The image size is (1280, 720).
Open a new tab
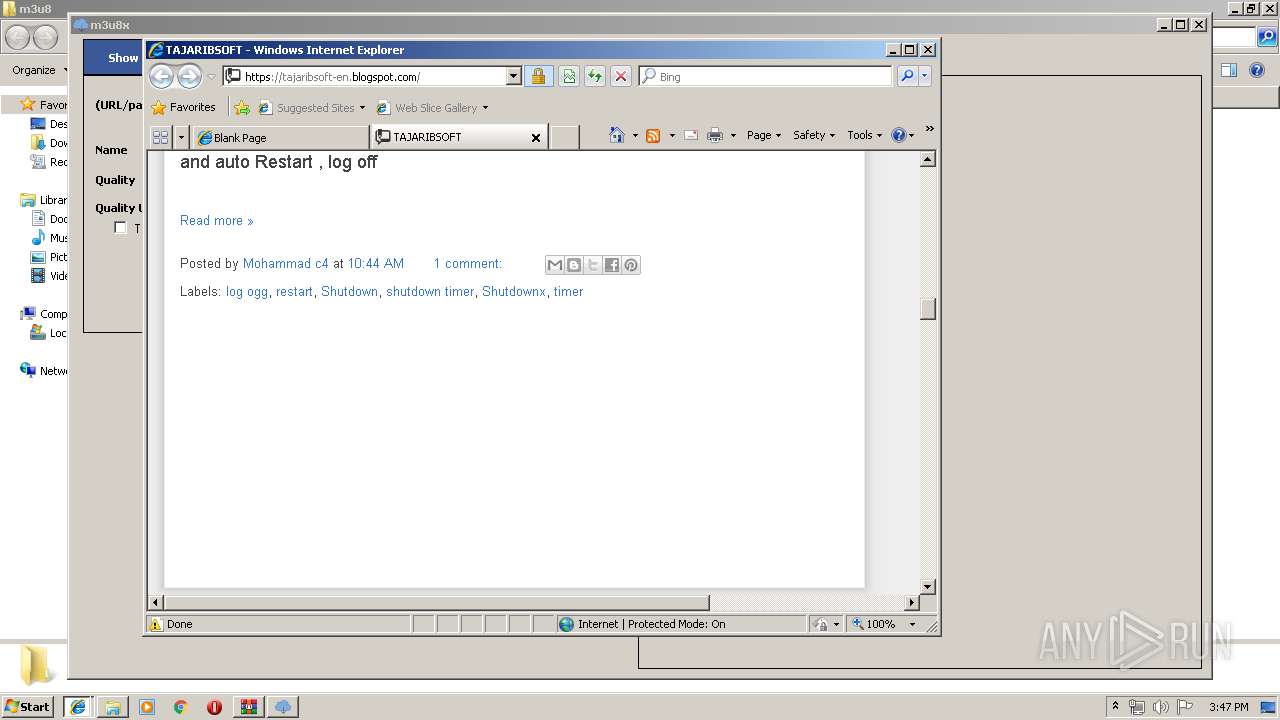point(564,138)
